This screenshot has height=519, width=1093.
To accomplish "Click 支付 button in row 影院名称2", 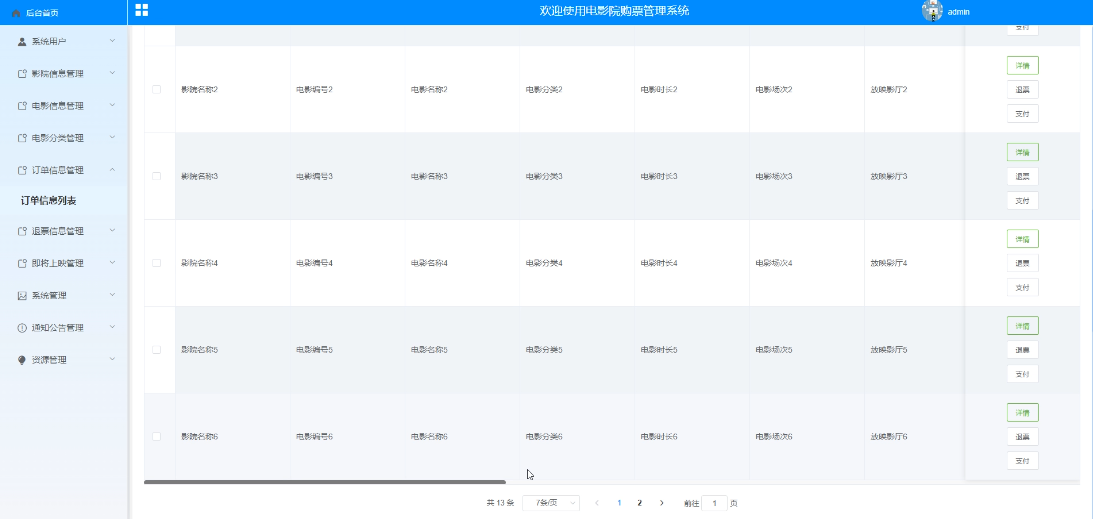I will [x=1023, y=114].
